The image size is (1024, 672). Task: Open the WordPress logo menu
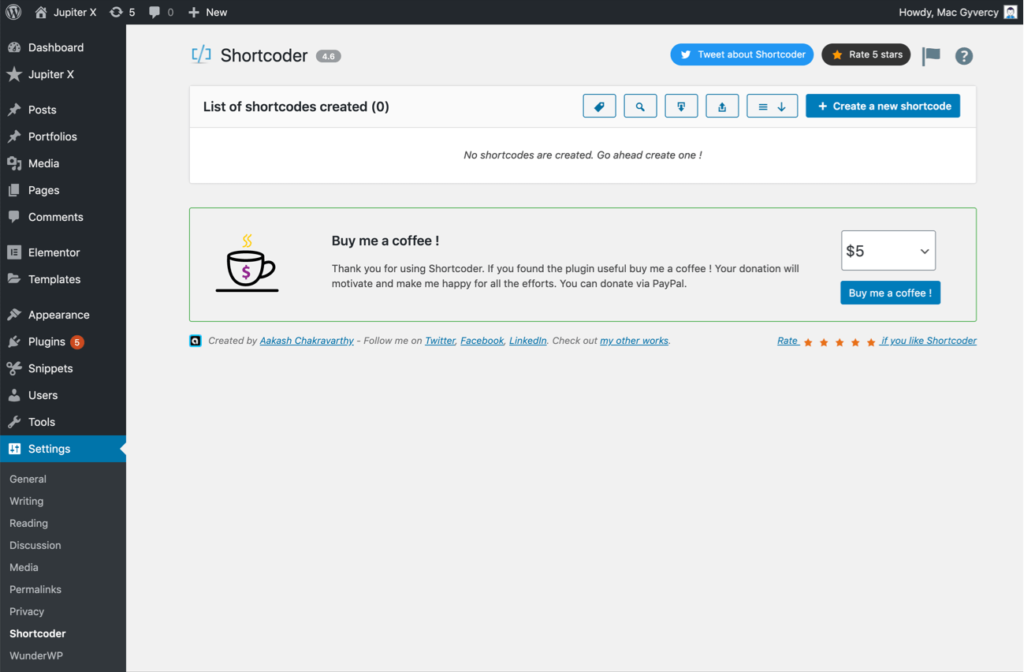[14, 12]
